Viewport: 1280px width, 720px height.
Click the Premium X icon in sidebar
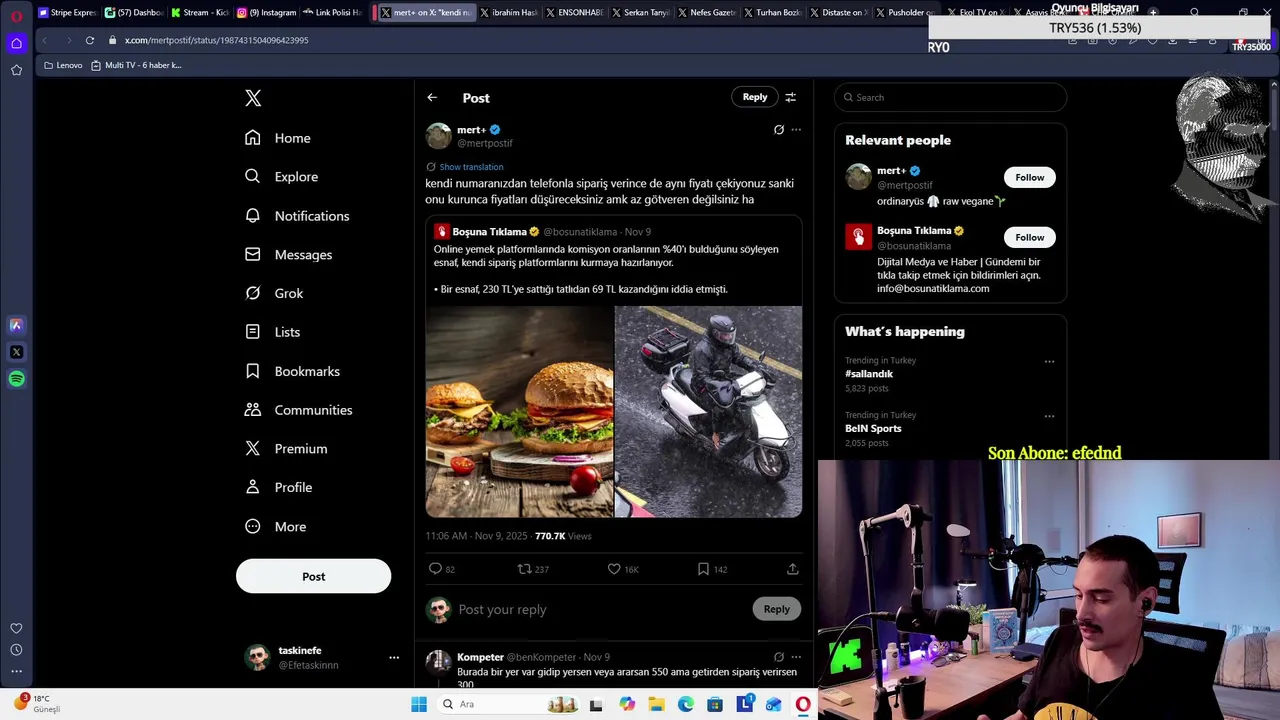(253, 449)
